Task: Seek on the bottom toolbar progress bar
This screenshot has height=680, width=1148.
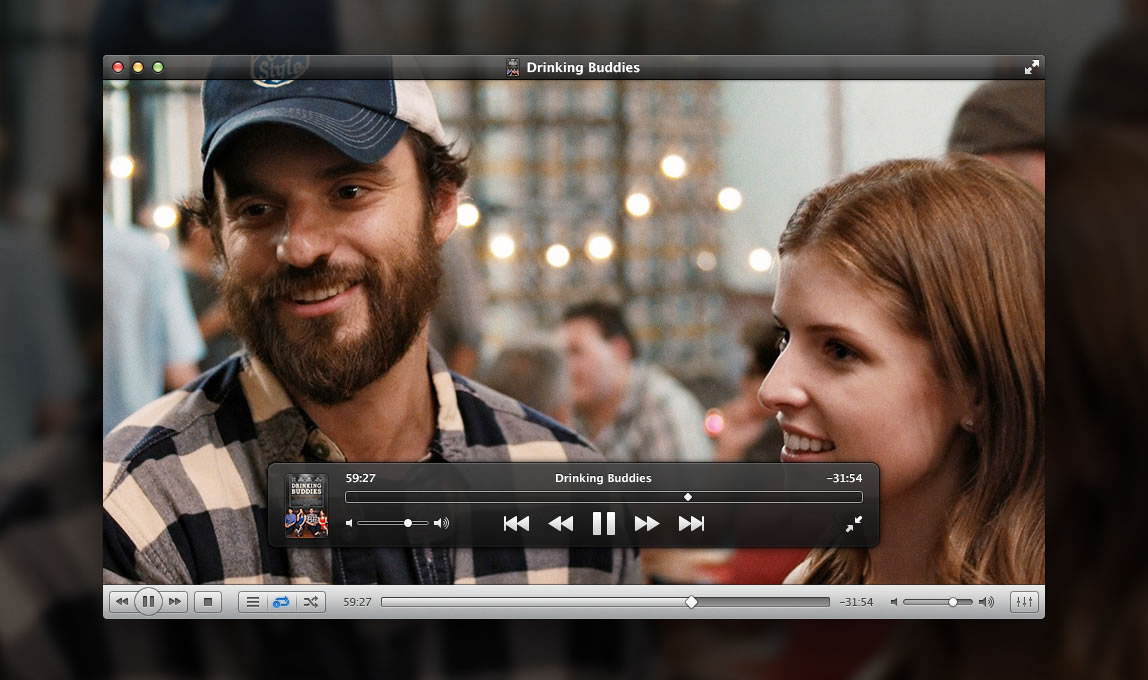Action: tap(605, 602)
